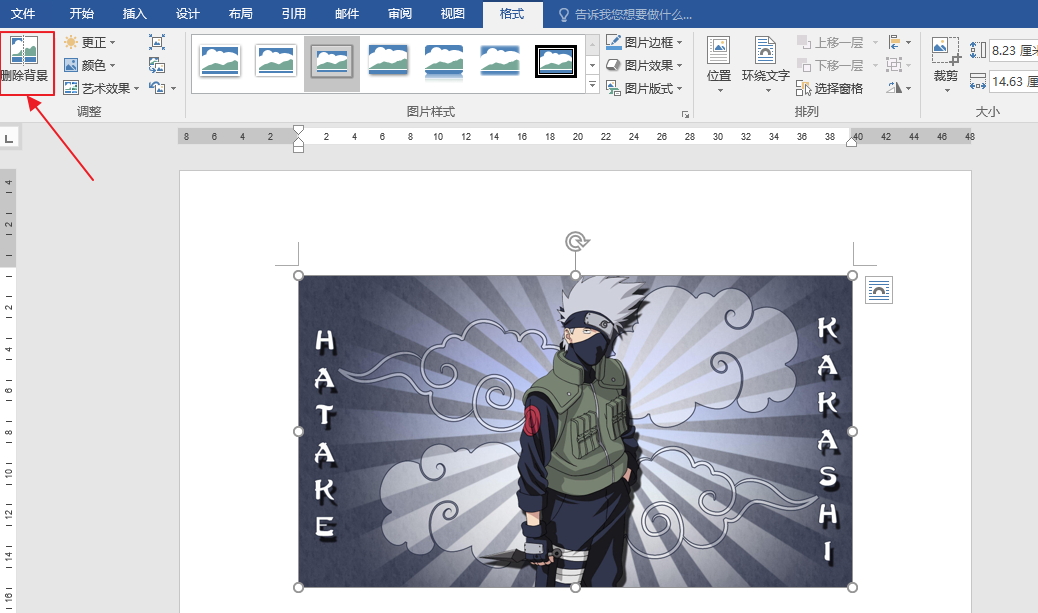Click the Change Picture icon

[x=157, y=65]
